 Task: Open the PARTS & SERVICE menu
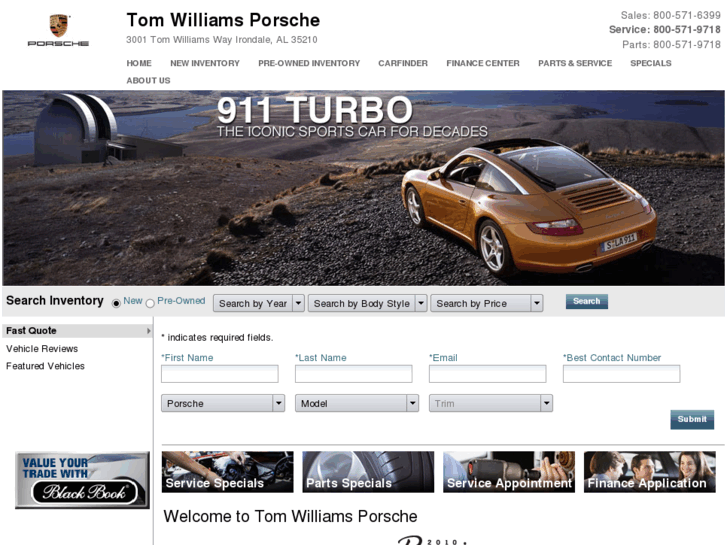click(575, 63)
